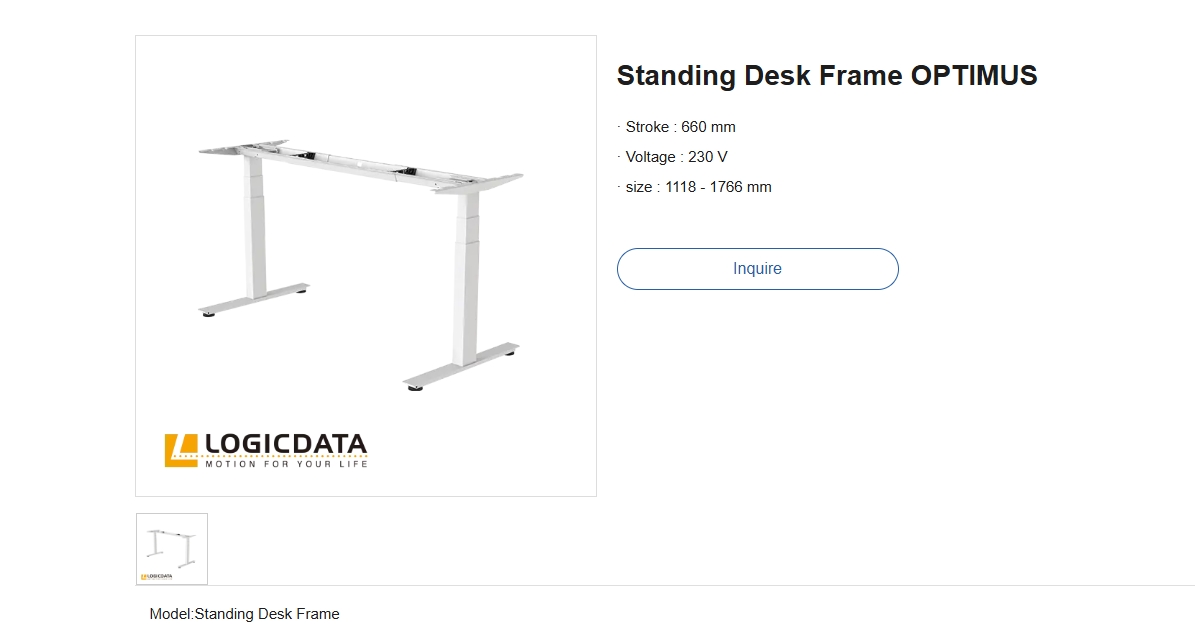Click the size specification label
This screenshot has height=634, width=1195.
tap(638, 187)
